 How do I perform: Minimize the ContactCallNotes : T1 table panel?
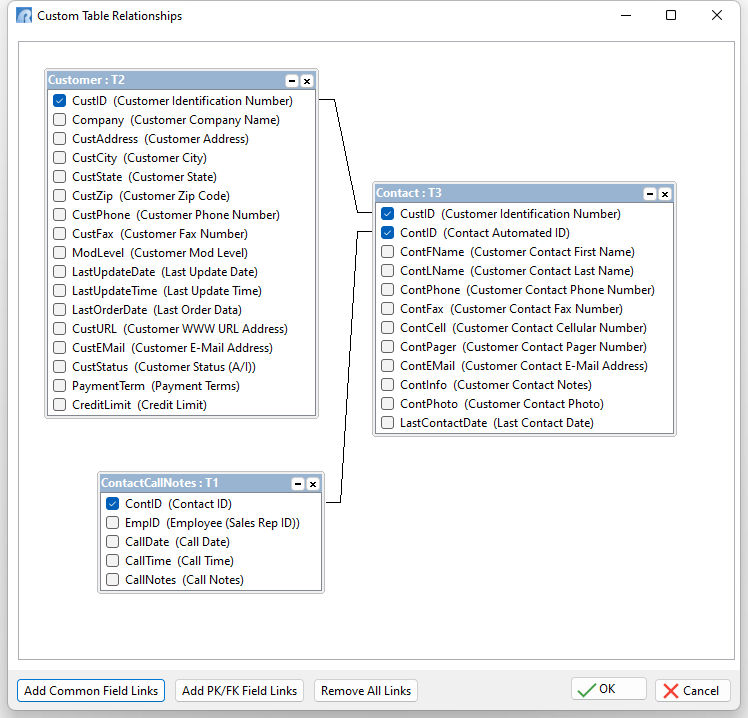click(298, 484)
